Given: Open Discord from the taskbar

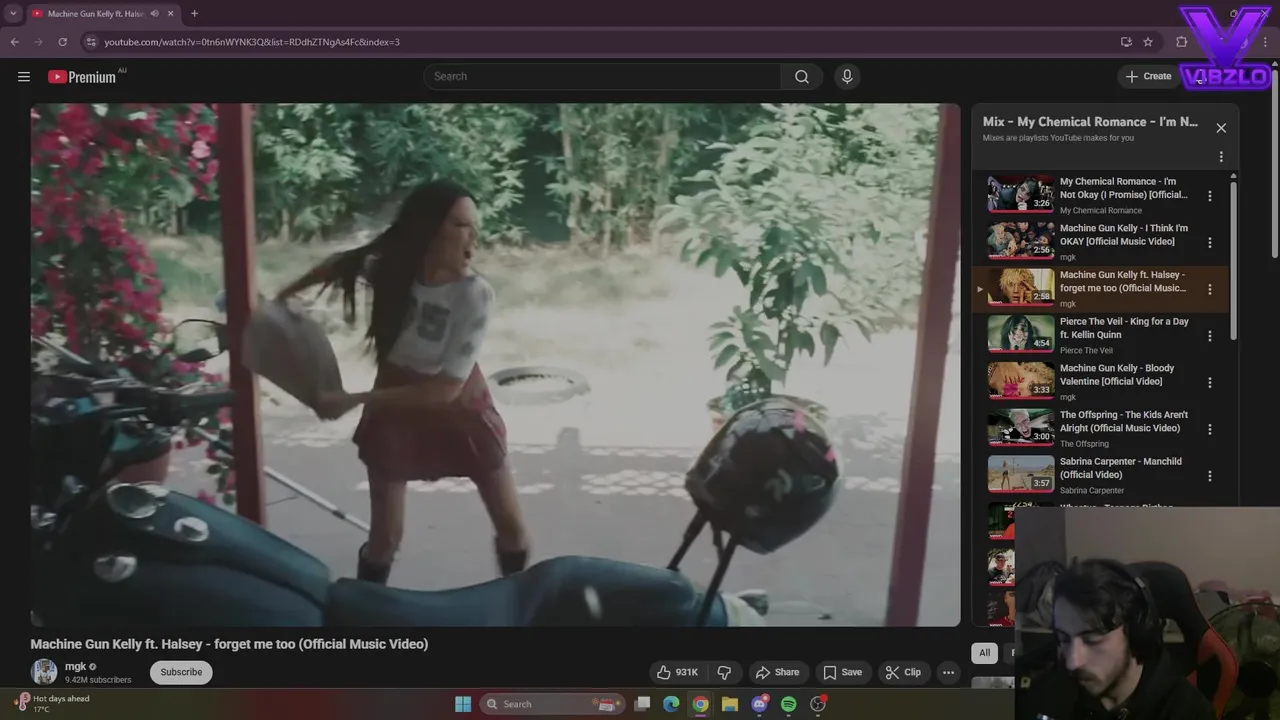Looking at the screenshot, I should pos(759,704).
